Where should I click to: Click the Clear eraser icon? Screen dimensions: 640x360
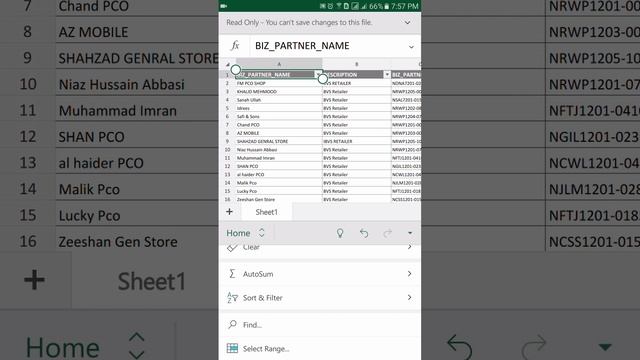pyautogui.click(x=232, y=247)
